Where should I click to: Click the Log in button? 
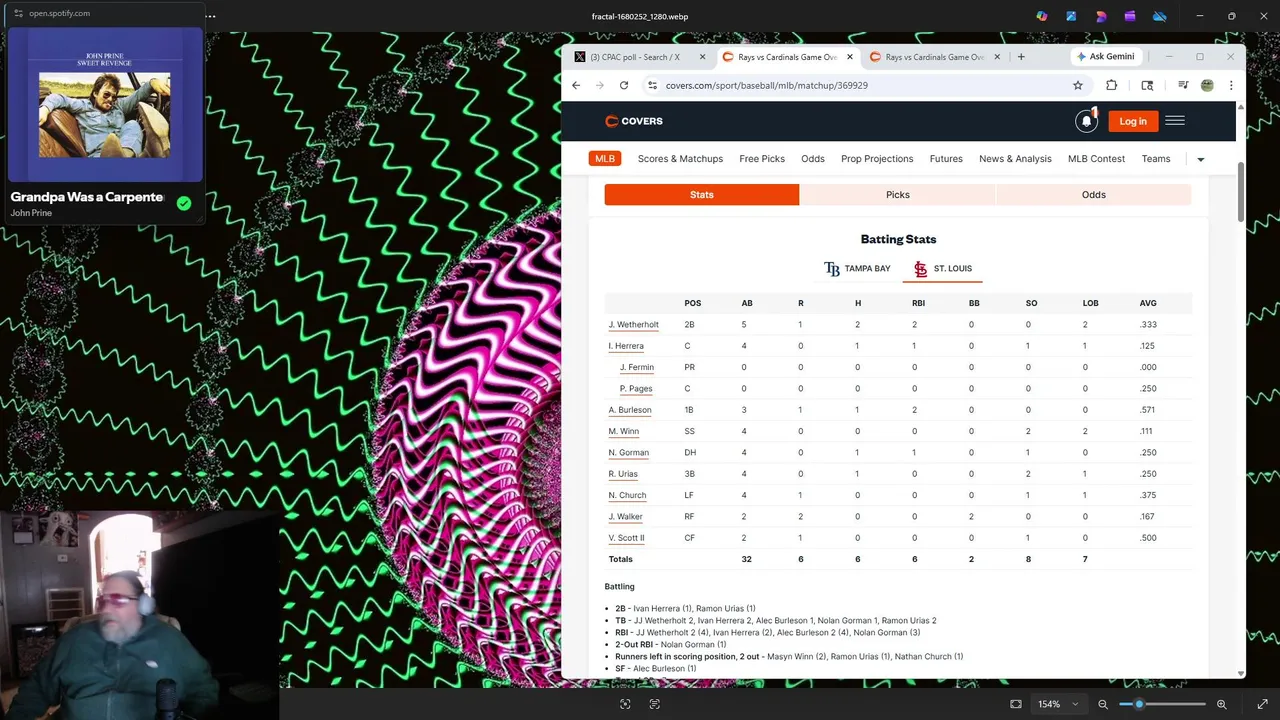point(1133,121)
